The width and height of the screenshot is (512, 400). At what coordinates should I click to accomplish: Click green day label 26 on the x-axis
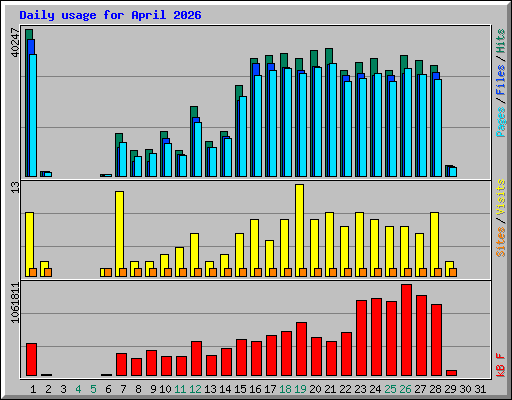(405, 389)
